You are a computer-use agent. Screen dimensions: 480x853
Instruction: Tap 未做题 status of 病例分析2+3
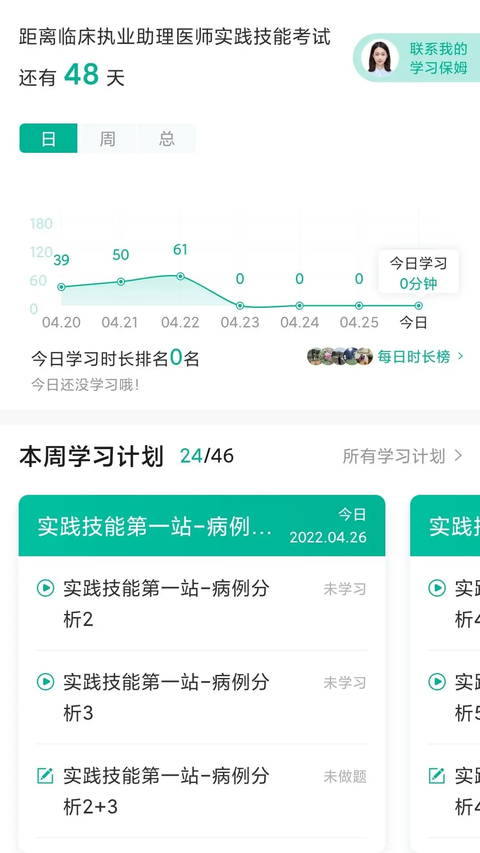[345, 776]
